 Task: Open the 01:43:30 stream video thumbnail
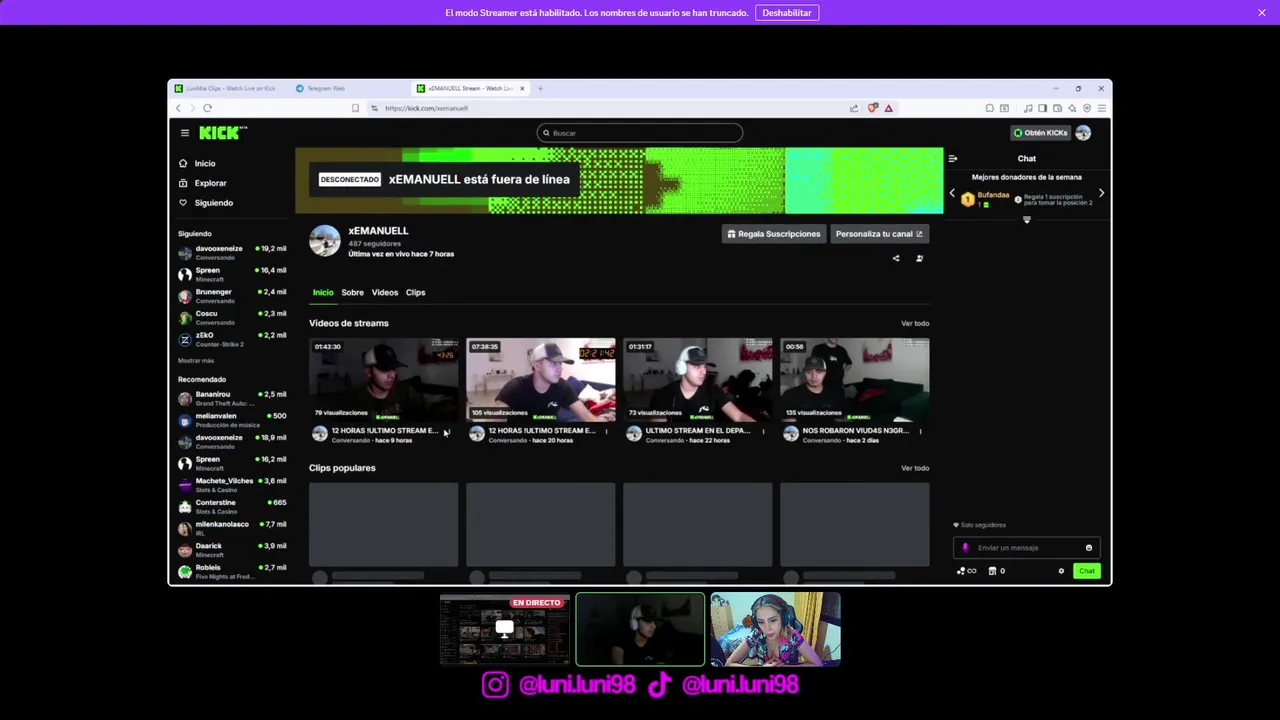(x=384, y=380)
